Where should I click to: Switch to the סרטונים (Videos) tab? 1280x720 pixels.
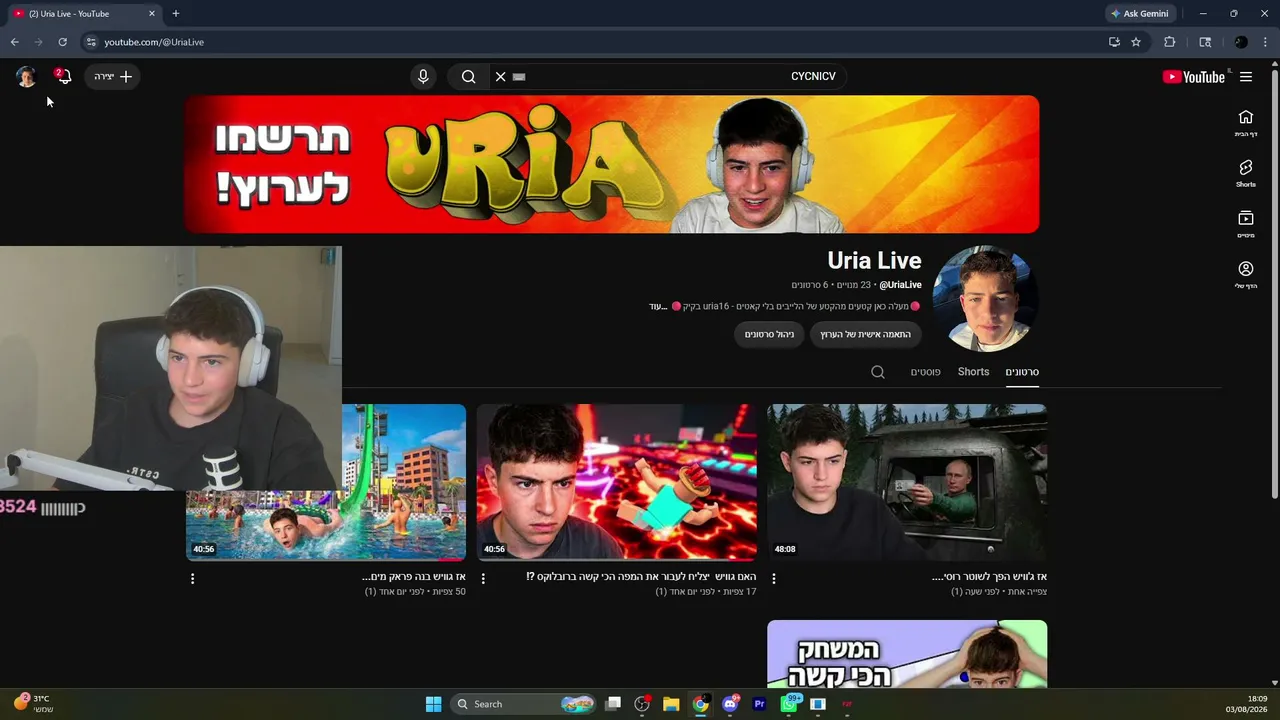click(x=1022, y=372)
